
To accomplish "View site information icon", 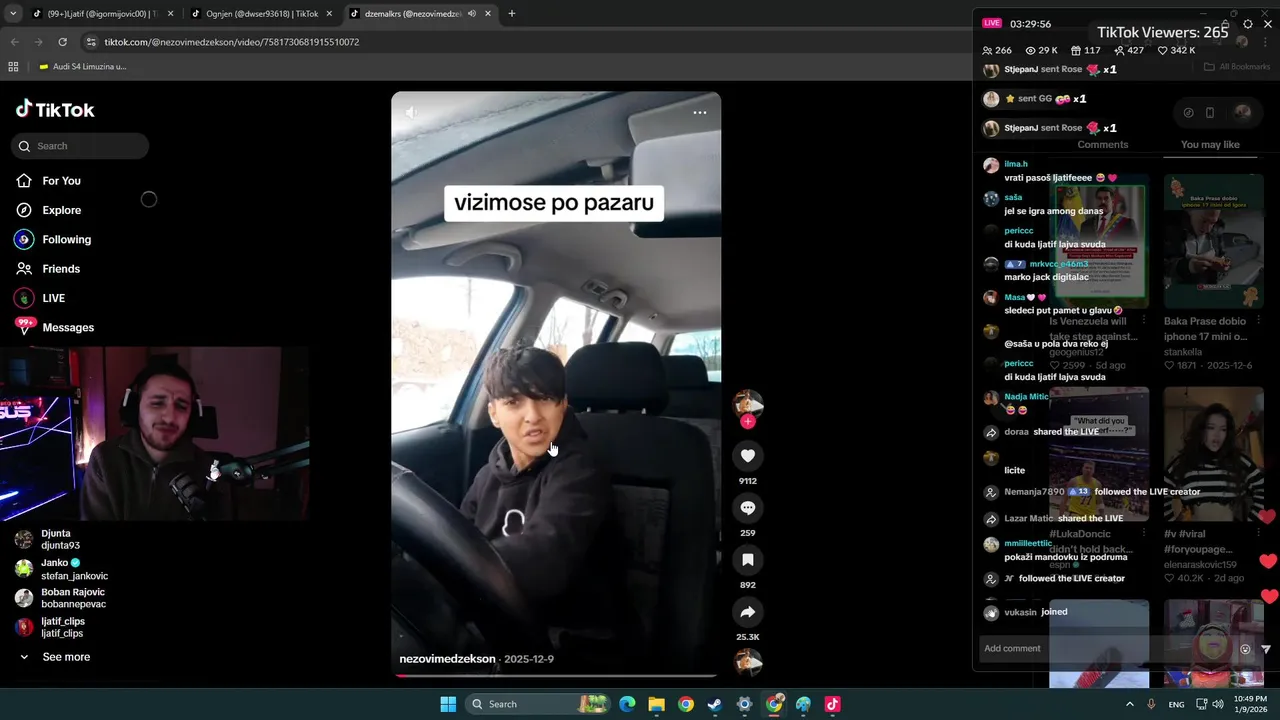I will pyautogui.click(x=91, y=42).
